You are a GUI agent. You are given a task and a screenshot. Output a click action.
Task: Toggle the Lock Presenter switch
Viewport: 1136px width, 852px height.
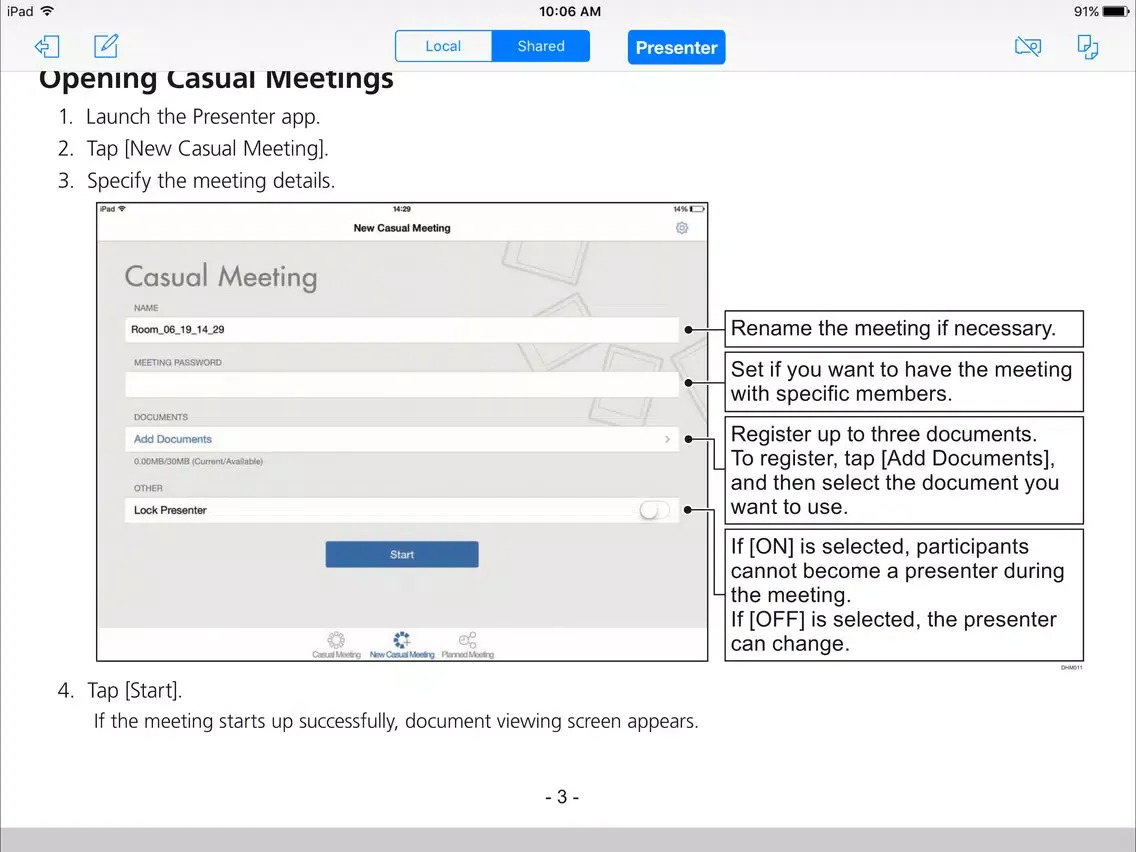(654, 510)
